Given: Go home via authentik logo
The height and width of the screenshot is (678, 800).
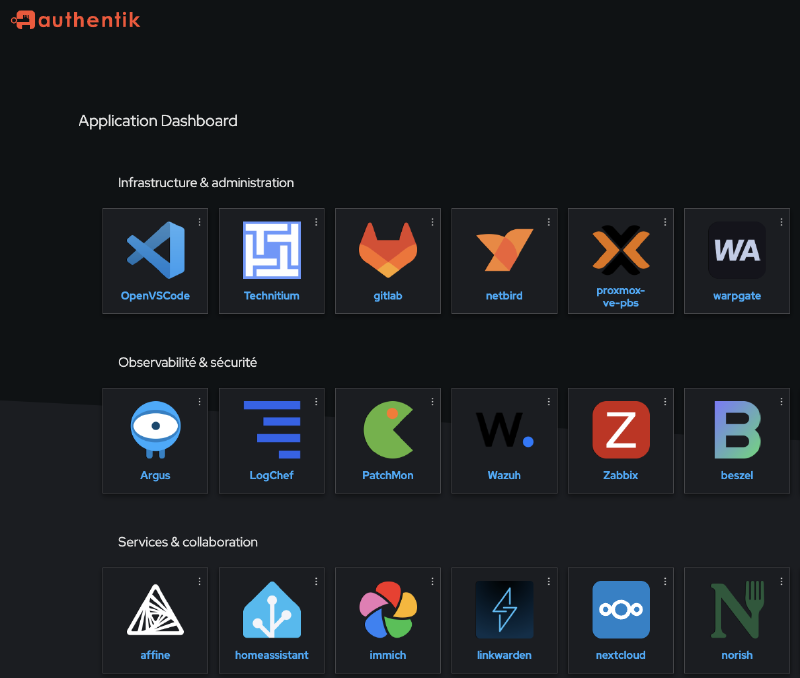Looking at the screenshot, I should point(75,20).
